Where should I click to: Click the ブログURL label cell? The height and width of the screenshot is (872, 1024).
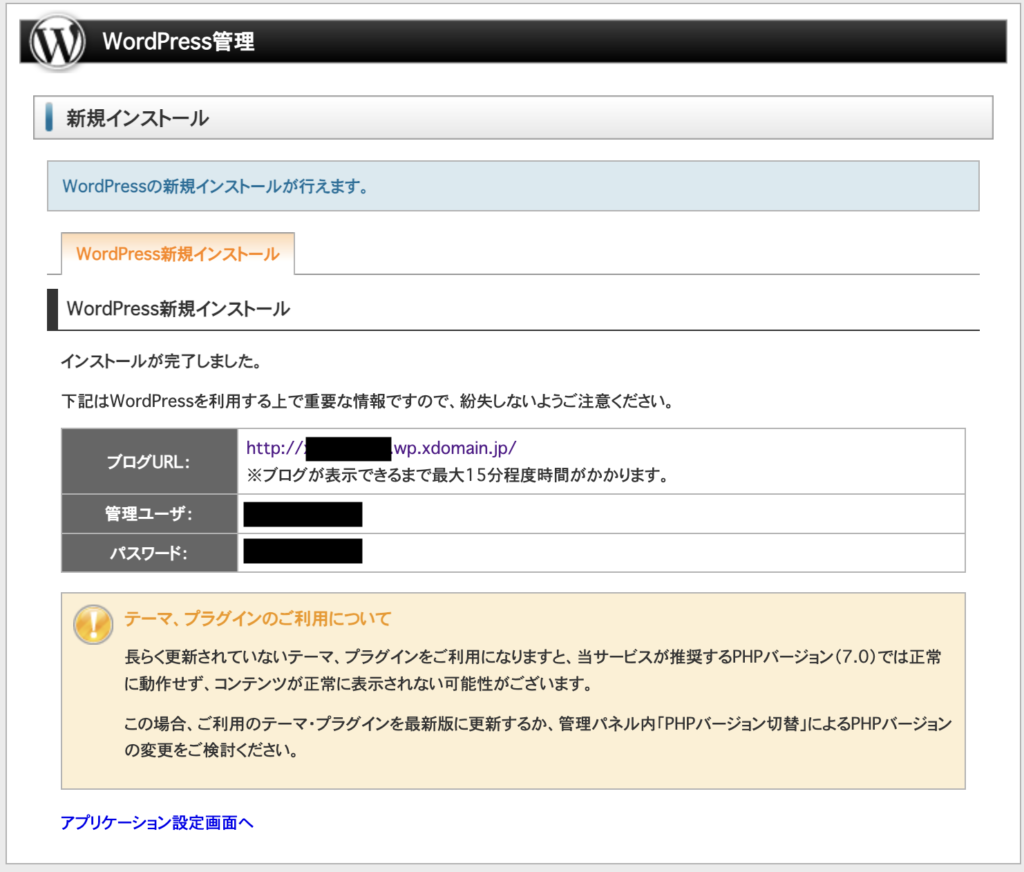[x=148, y=461]
